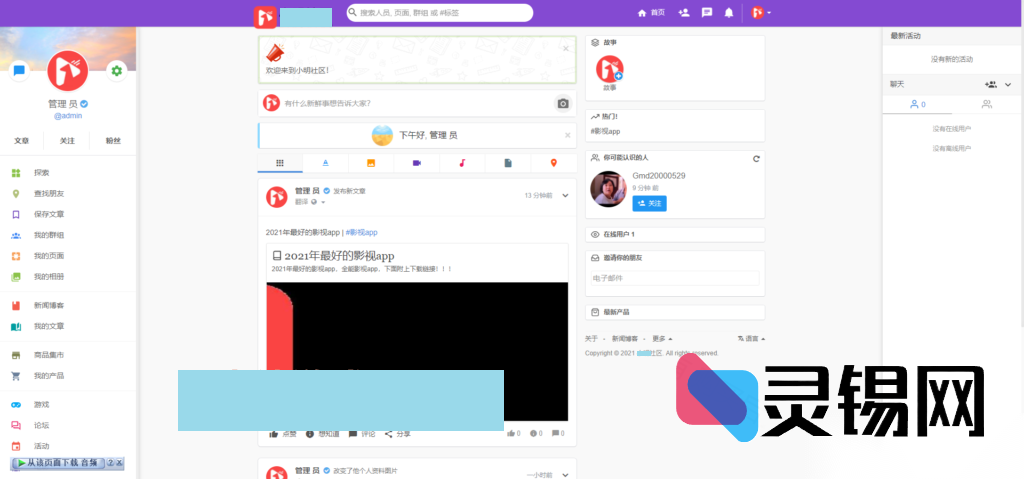Expand the first post options chevron
Viewport: 1024px width, 479px height.
pyautogui.click(x=566, y=195)
